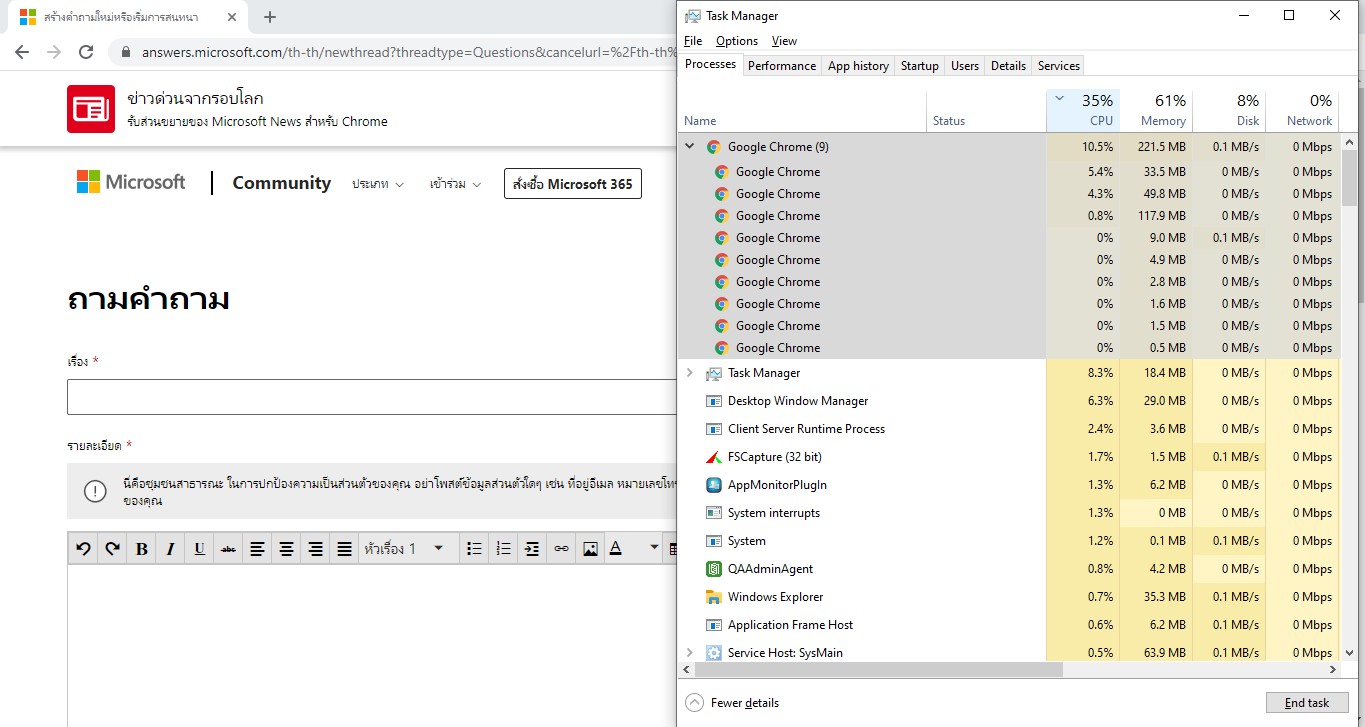The height and width of the screenshot is (727, 1365).
Task: Open the เข้าร่วม dropdown menu
Action: pos(455,184)
